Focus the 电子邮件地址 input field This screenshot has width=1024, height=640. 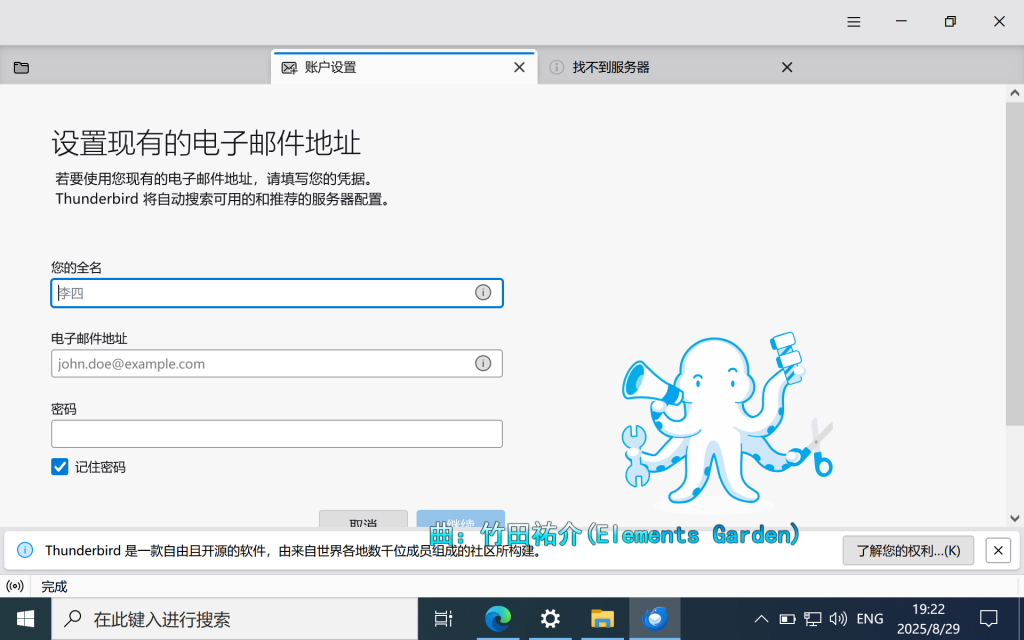coord(277,364)
